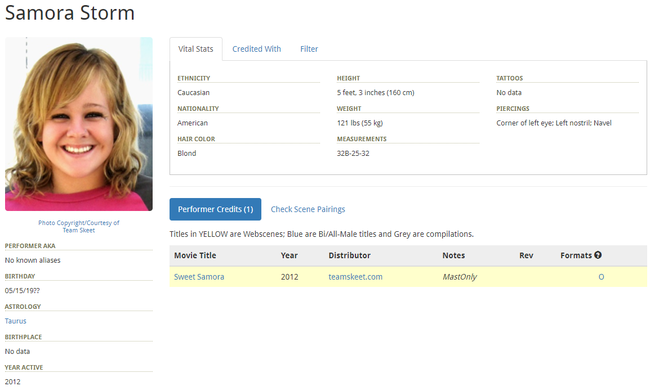Select the birthday value 05/15/19??
The height and width of the screenshot is (391, 650).
coord(22,291)
